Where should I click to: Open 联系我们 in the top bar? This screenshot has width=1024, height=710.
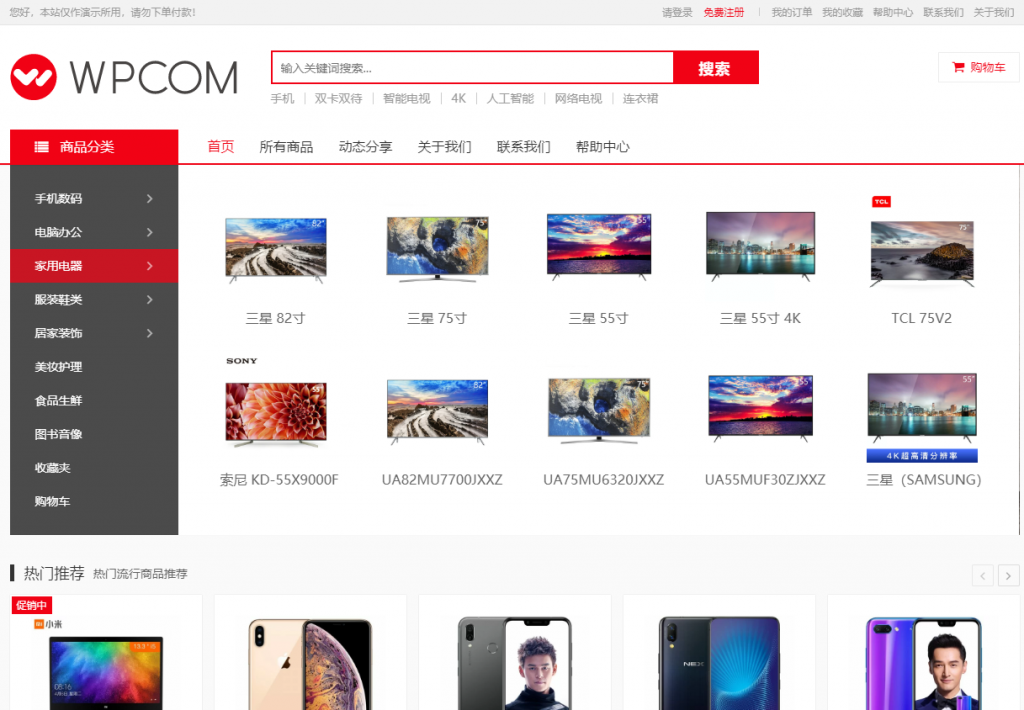(x=943, y=12)
